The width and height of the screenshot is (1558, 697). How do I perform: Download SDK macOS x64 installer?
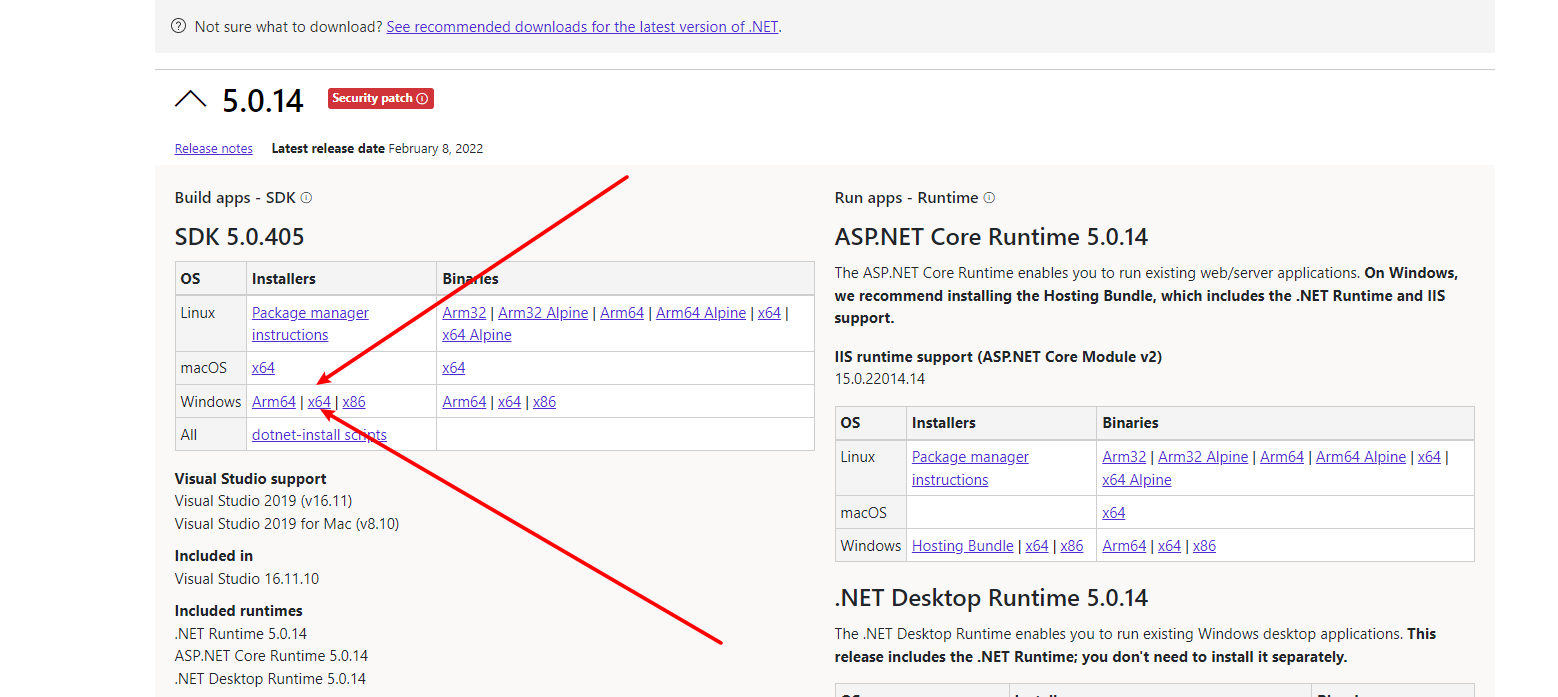(x=263, y=368)
